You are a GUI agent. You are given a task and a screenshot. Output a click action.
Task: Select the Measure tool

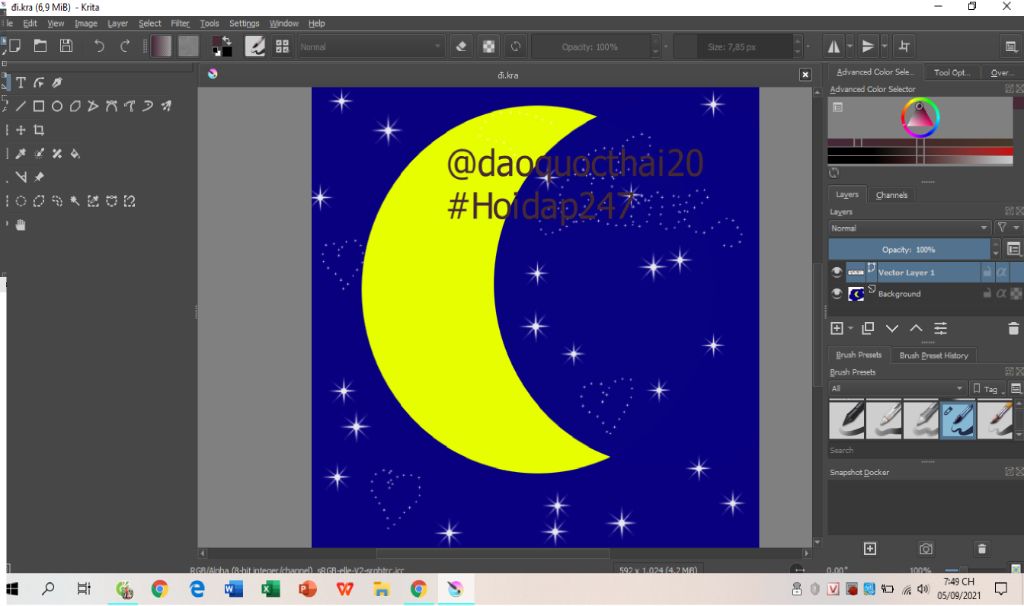[x=21, y=177]
